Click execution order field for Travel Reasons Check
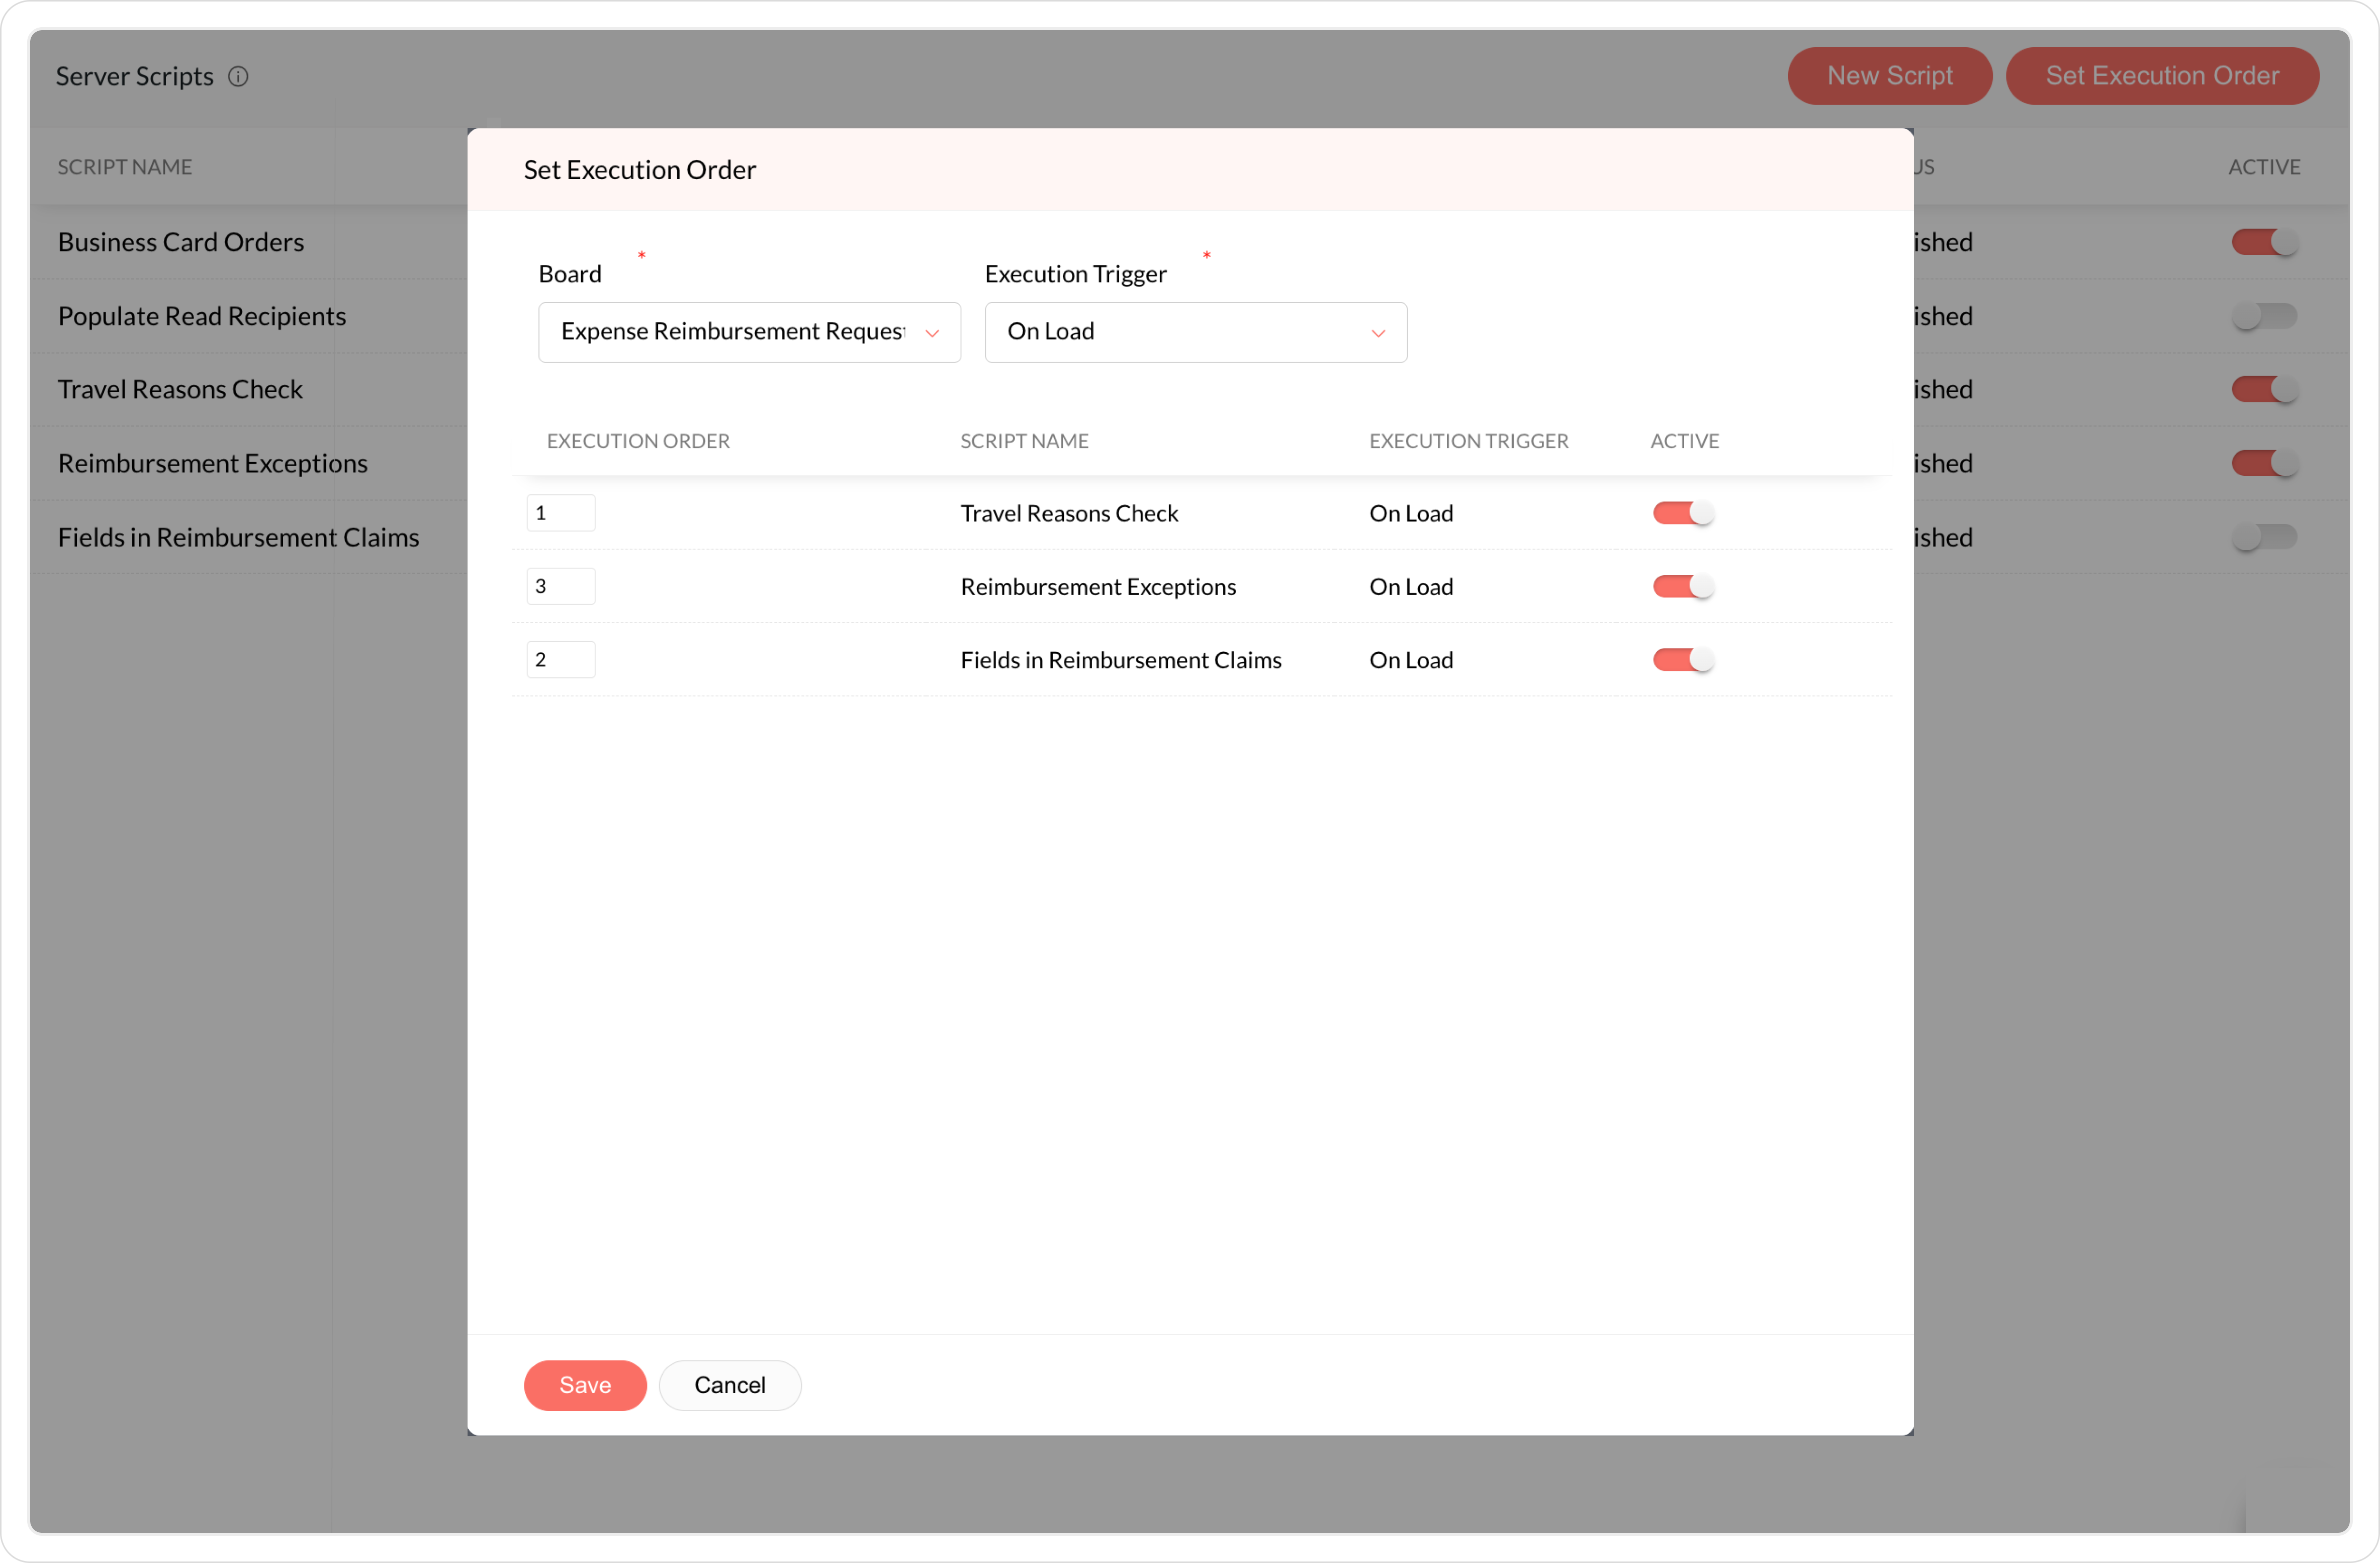The height and width of the screenshot is (1563, 2380). pos(560,513)
